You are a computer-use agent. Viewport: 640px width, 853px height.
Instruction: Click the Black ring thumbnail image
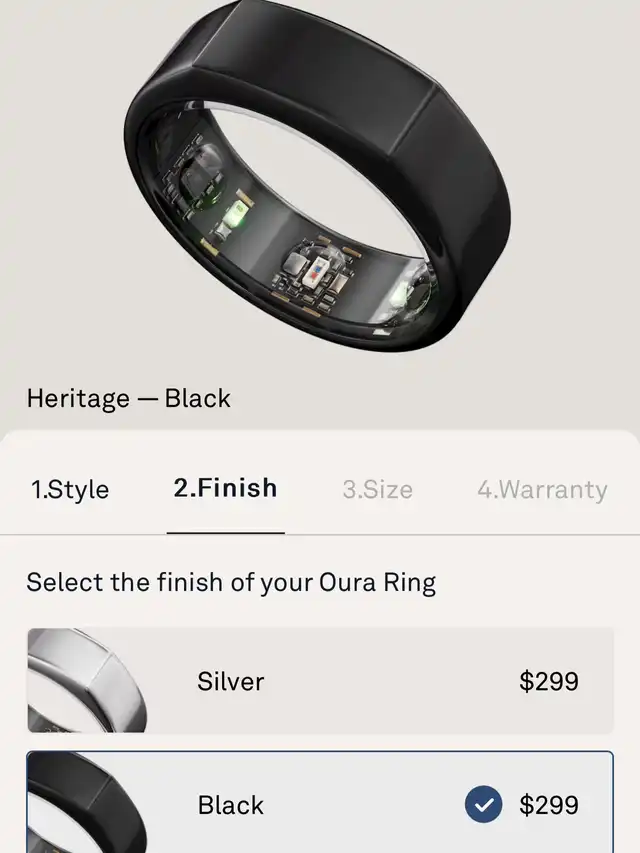(x=87, y=803)
